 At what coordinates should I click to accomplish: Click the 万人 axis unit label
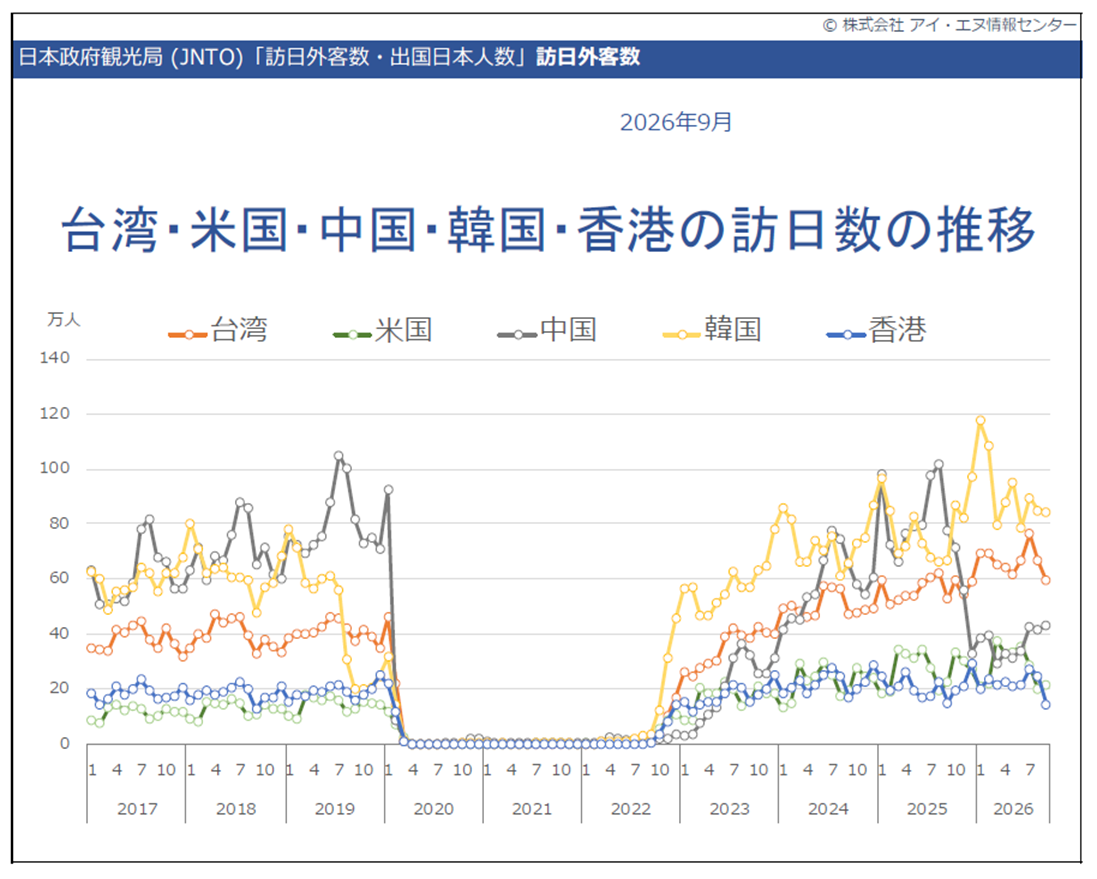[x=64, y=320]
